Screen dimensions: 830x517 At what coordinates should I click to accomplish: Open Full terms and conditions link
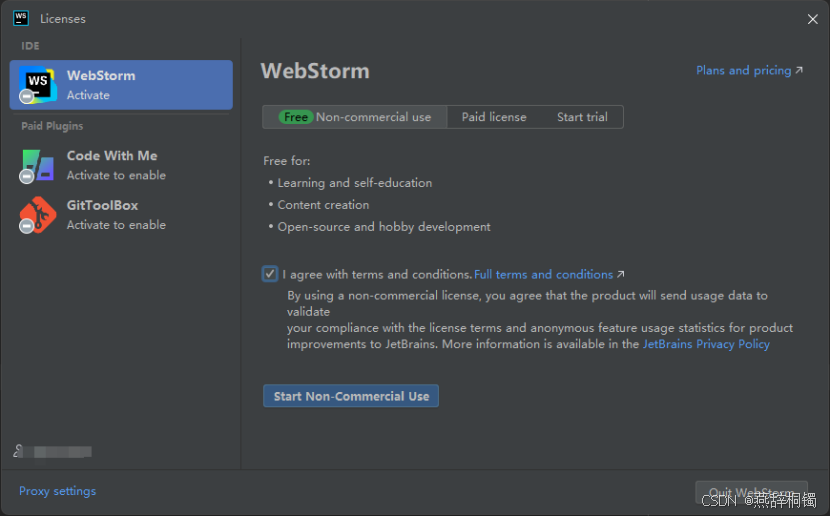tap(549, 274)
